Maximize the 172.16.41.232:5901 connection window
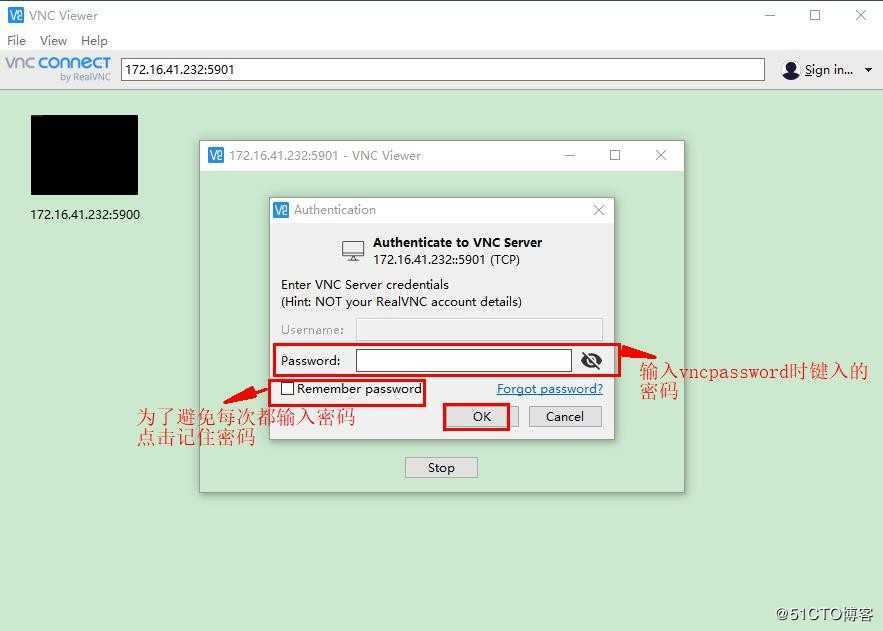The image size is (883, 631). point(615,155)
